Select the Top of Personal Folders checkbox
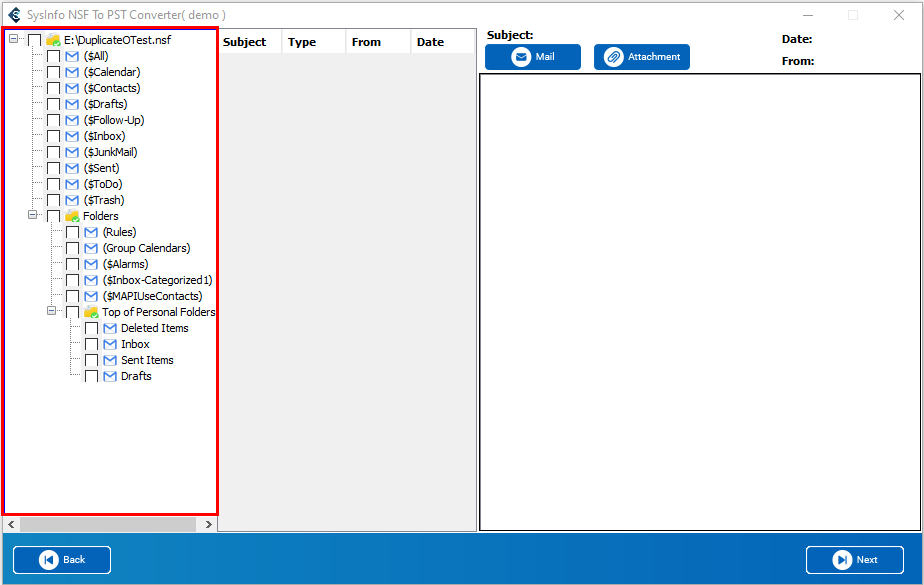Viewport: 924px width, 585px height. click(x=72, y=312)
